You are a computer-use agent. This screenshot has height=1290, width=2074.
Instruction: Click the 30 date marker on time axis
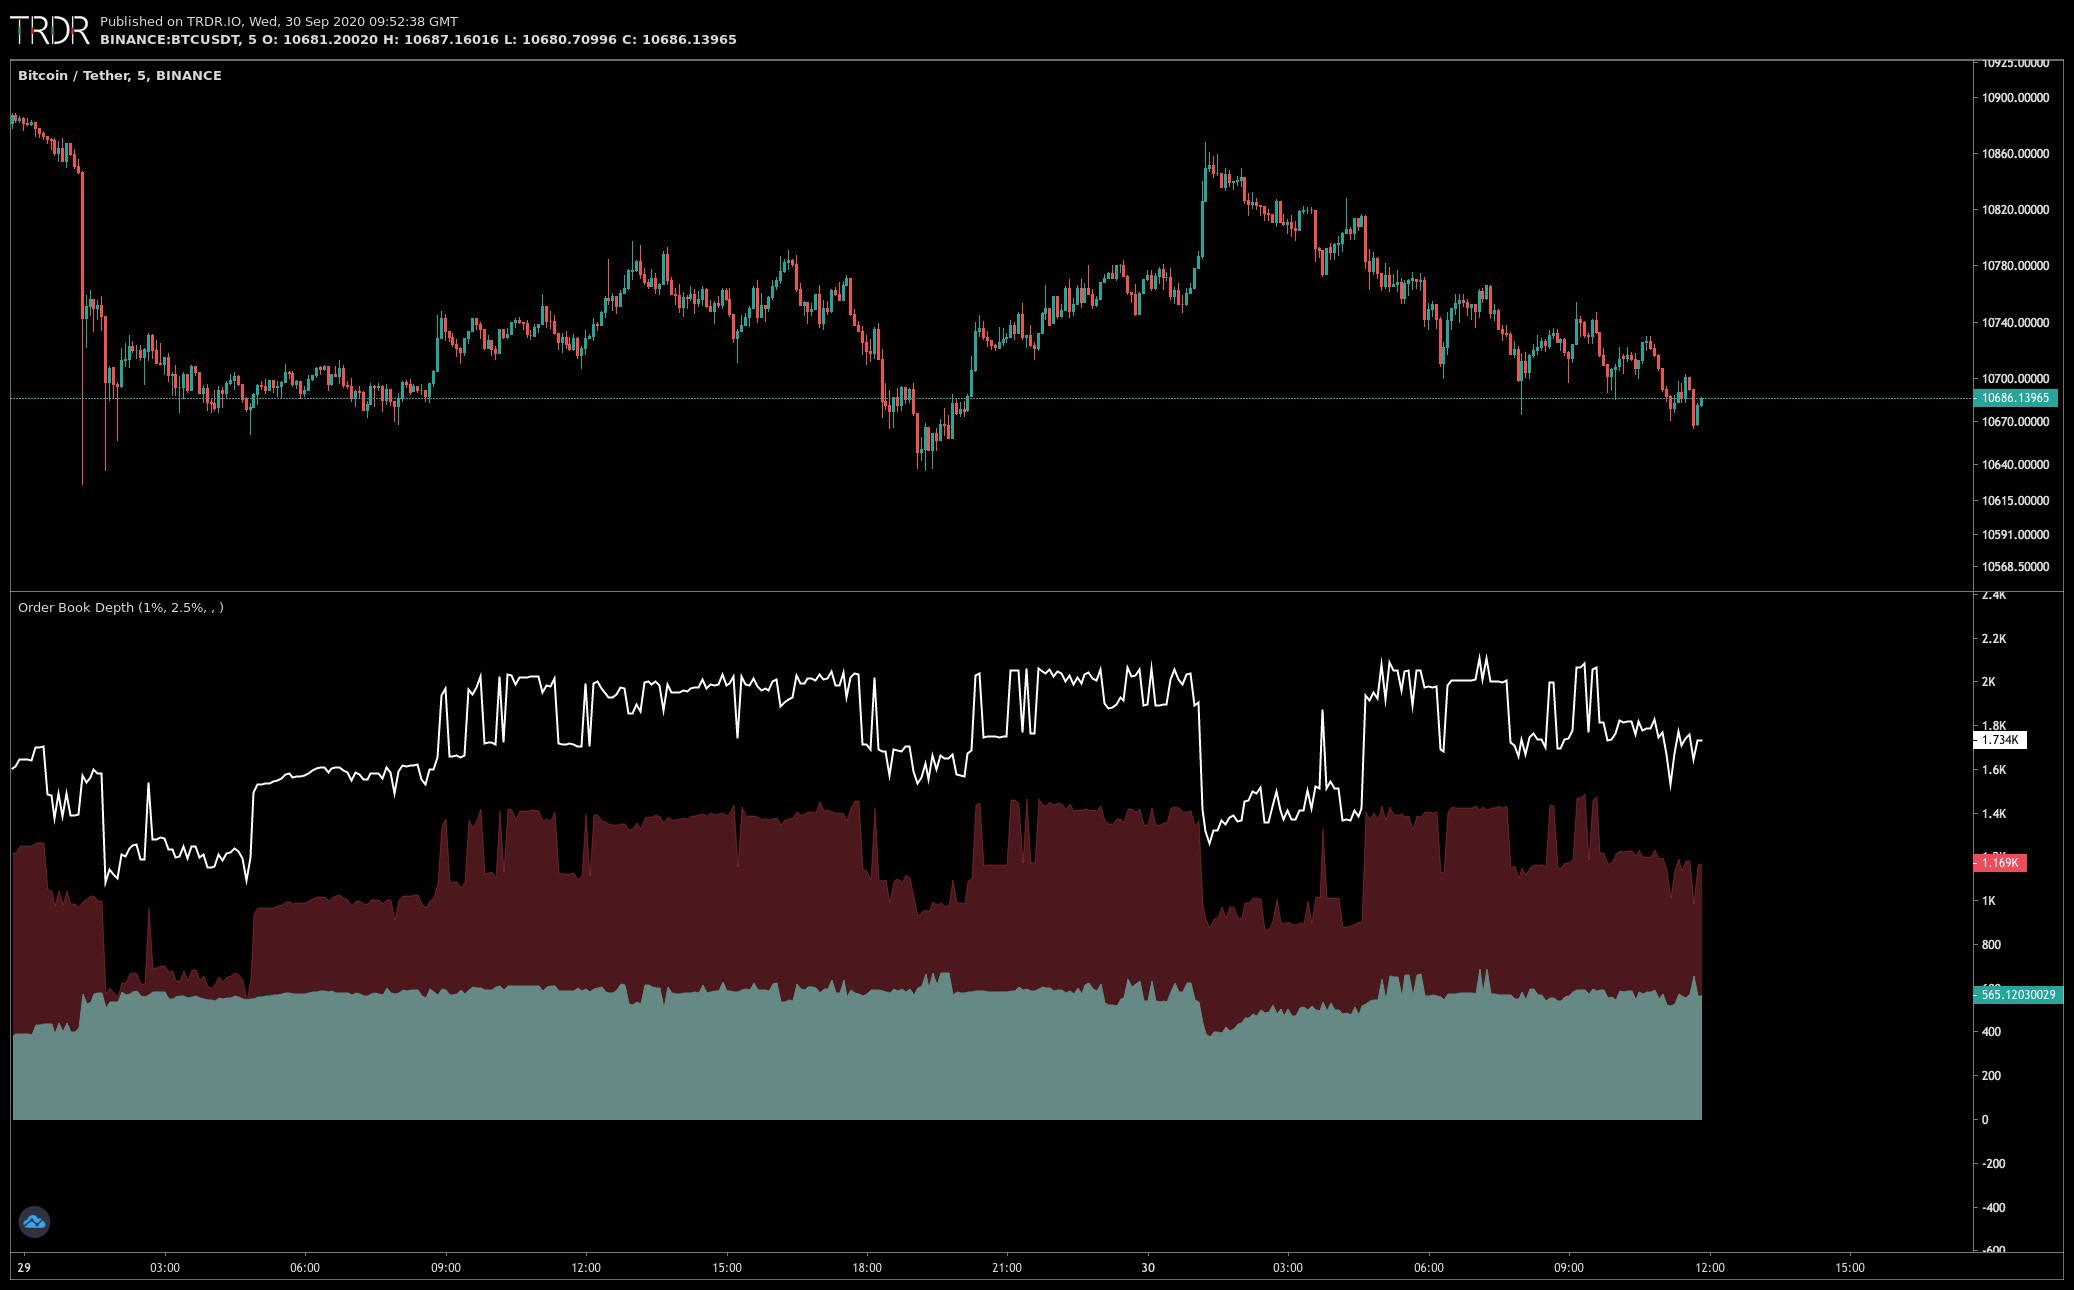point(1148,1267)
